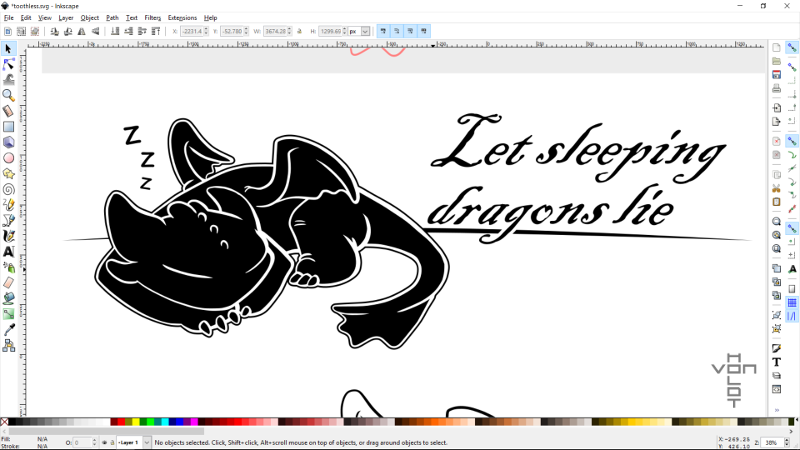Select the Color Picker dropper tool

coord(8,330)
